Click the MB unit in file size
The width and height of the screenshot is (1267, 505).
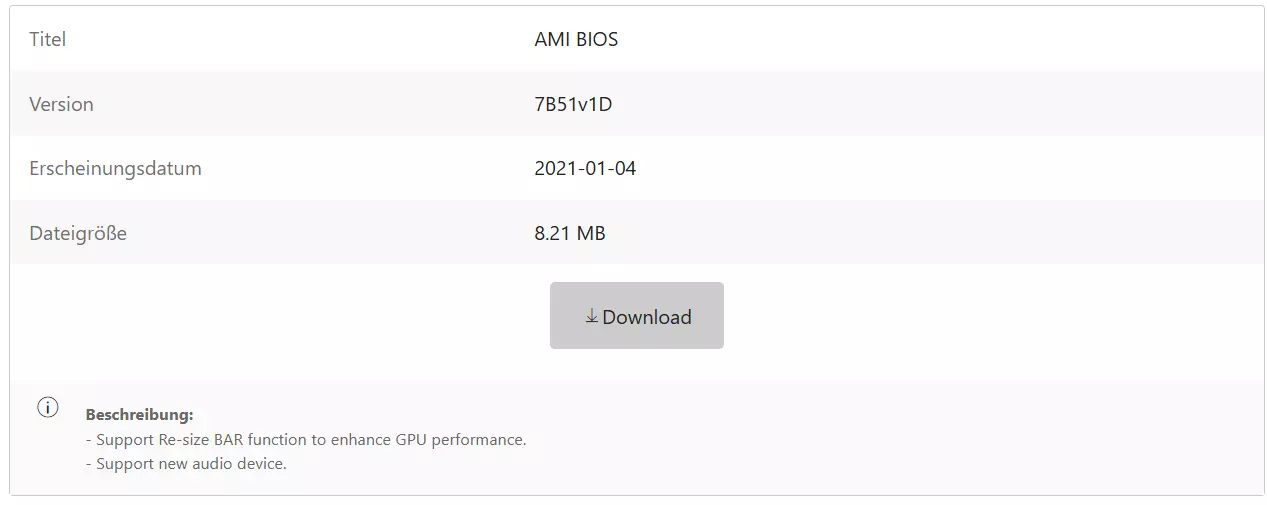591,233
